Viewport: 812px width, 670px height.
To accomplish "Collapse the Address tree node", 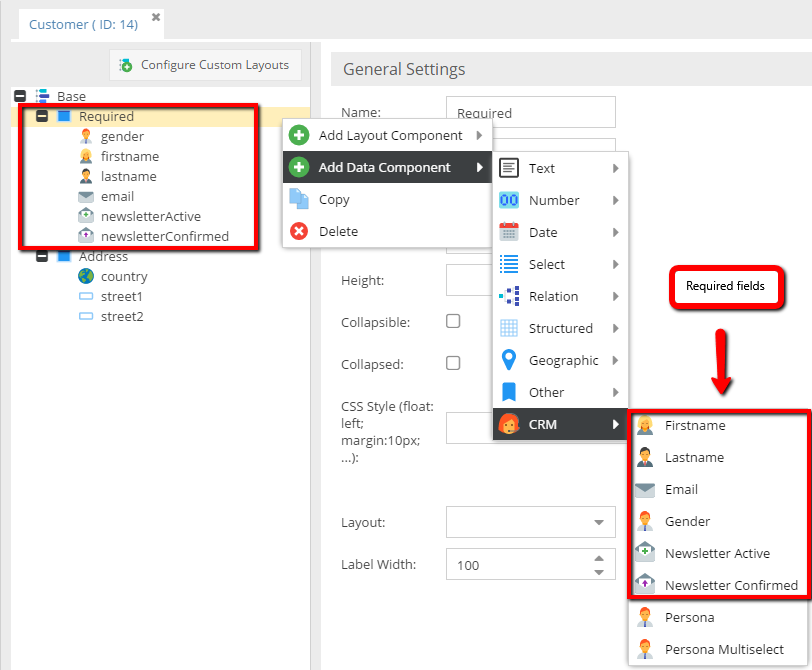I will (42, 256).
